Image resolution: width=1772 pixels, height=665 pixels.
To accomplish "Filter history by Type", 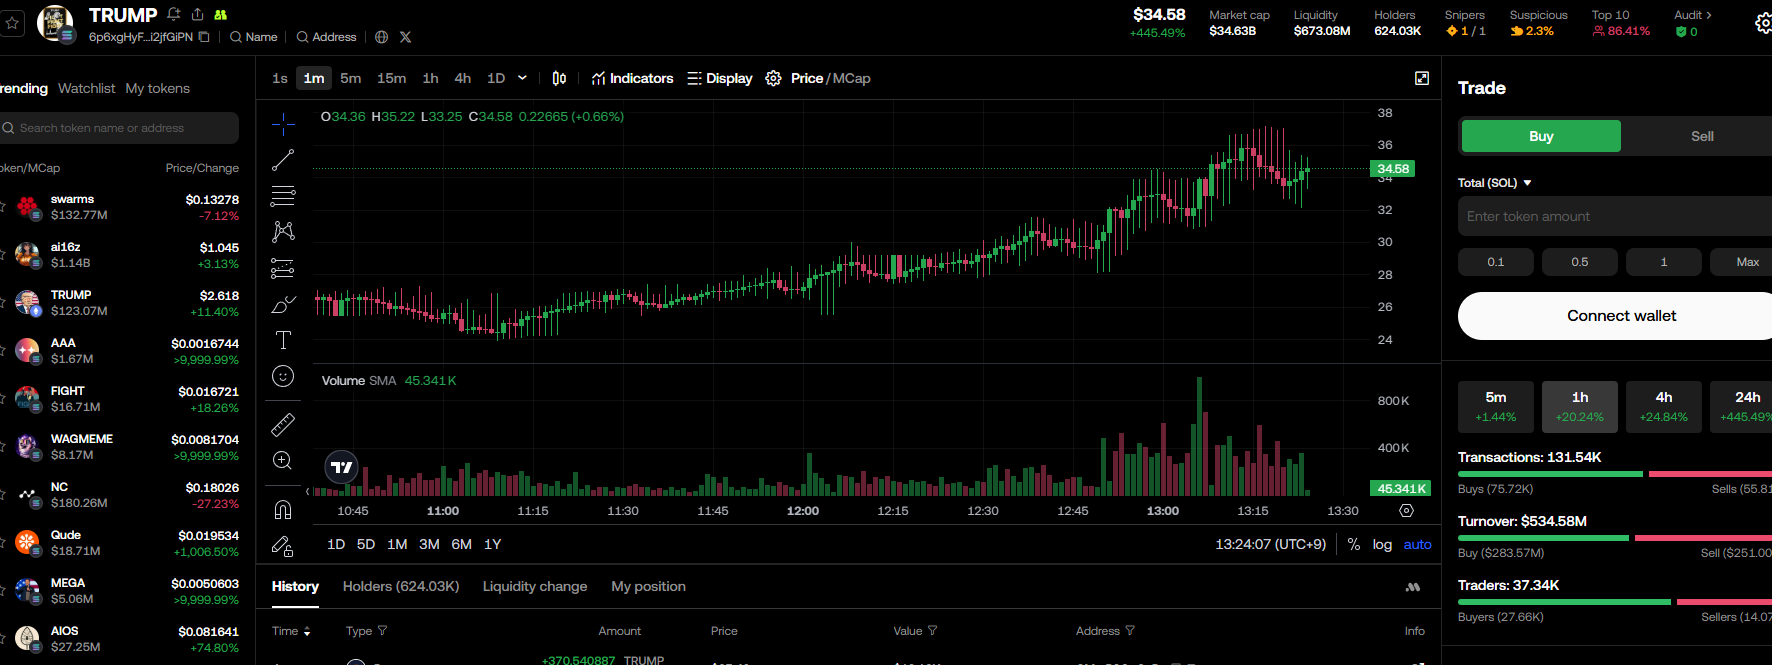I will pos(366,631).
